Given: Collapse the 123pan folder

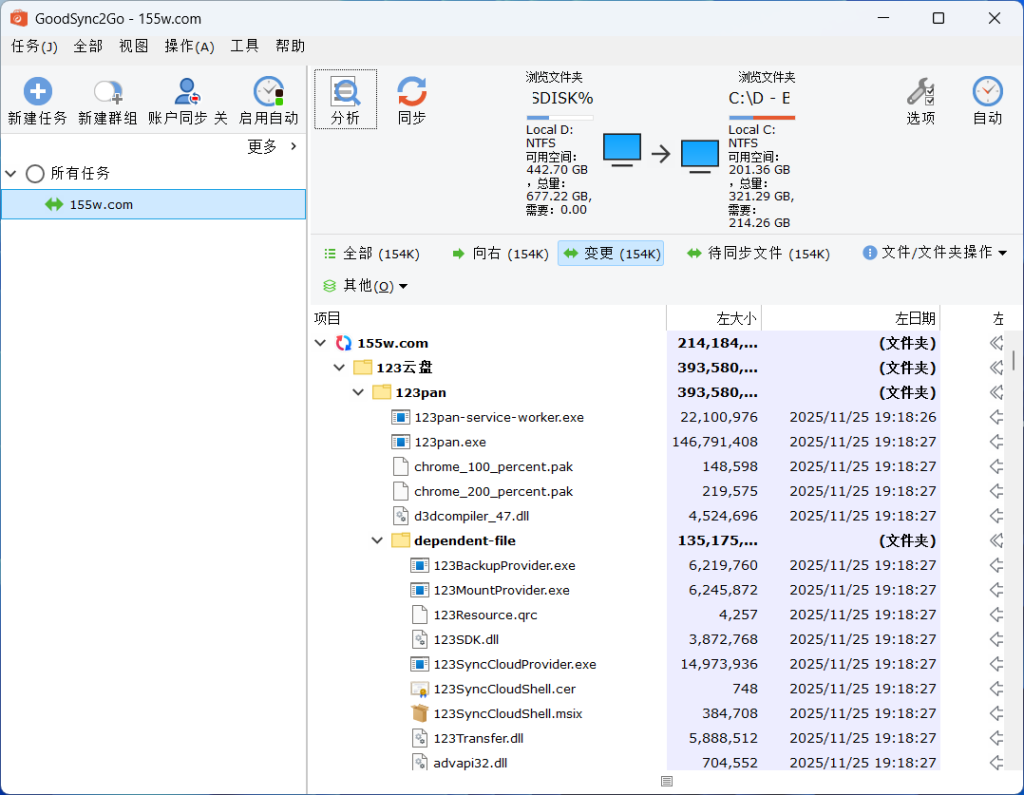Looking at the screenshot, I should click(x=358, y=392).
